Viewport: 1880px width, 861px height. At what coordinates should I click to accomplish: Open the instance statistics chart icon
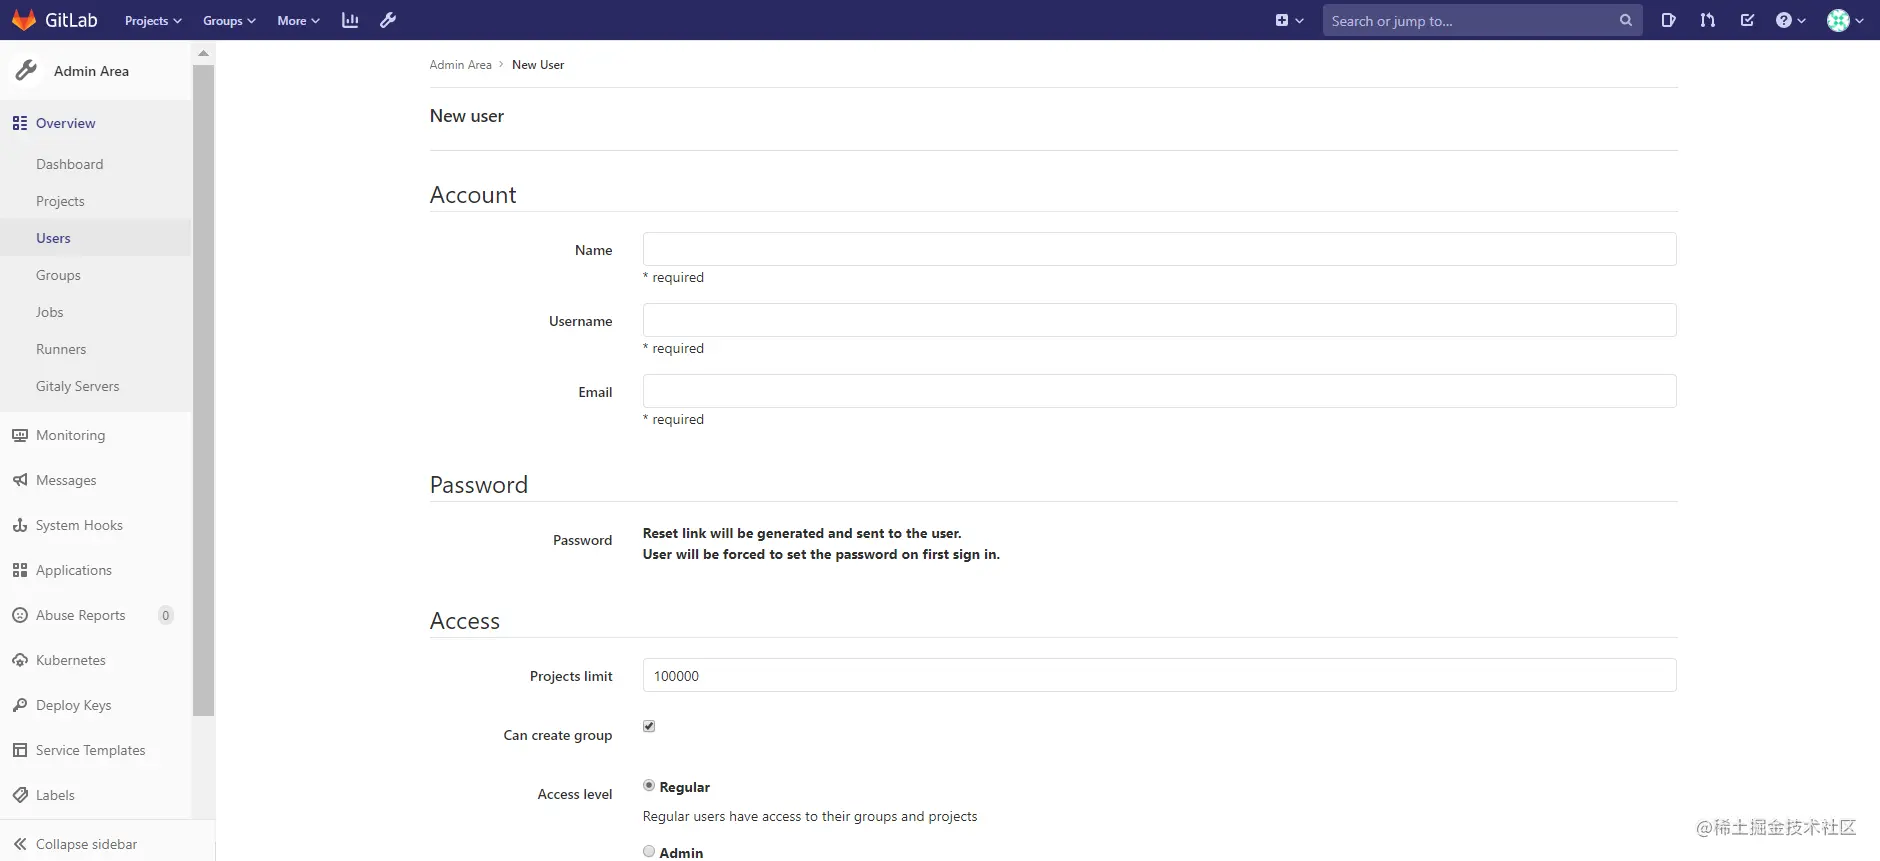click(350, 20)
